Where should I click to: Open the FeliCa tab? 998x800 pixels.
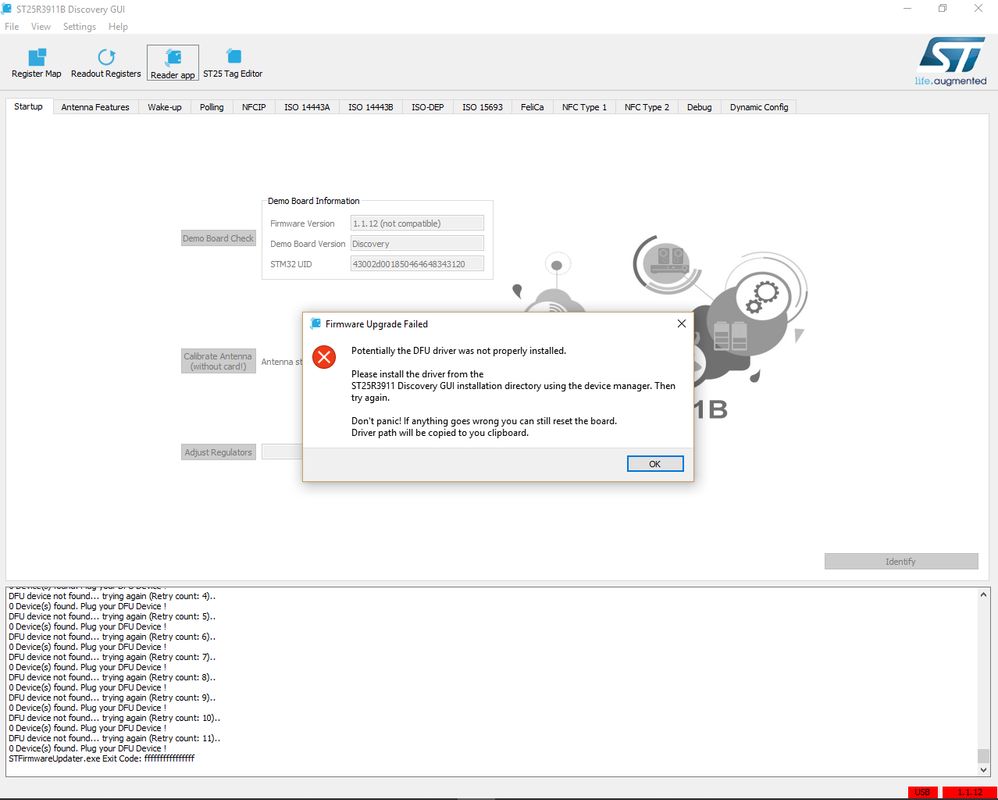(x=532, y=107)
